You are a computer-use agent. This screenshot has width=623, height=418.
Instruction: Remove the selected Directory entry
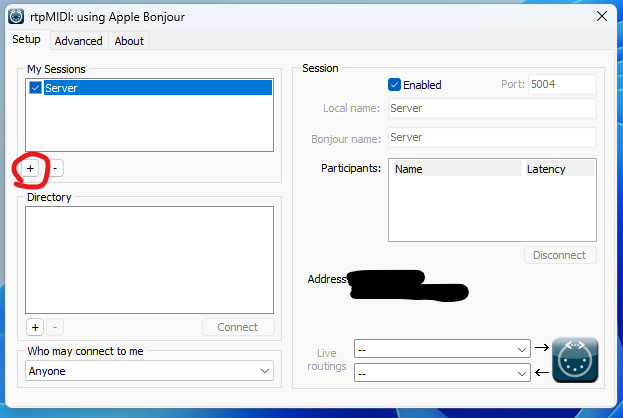pyautogui.click(x=55, y=327)
